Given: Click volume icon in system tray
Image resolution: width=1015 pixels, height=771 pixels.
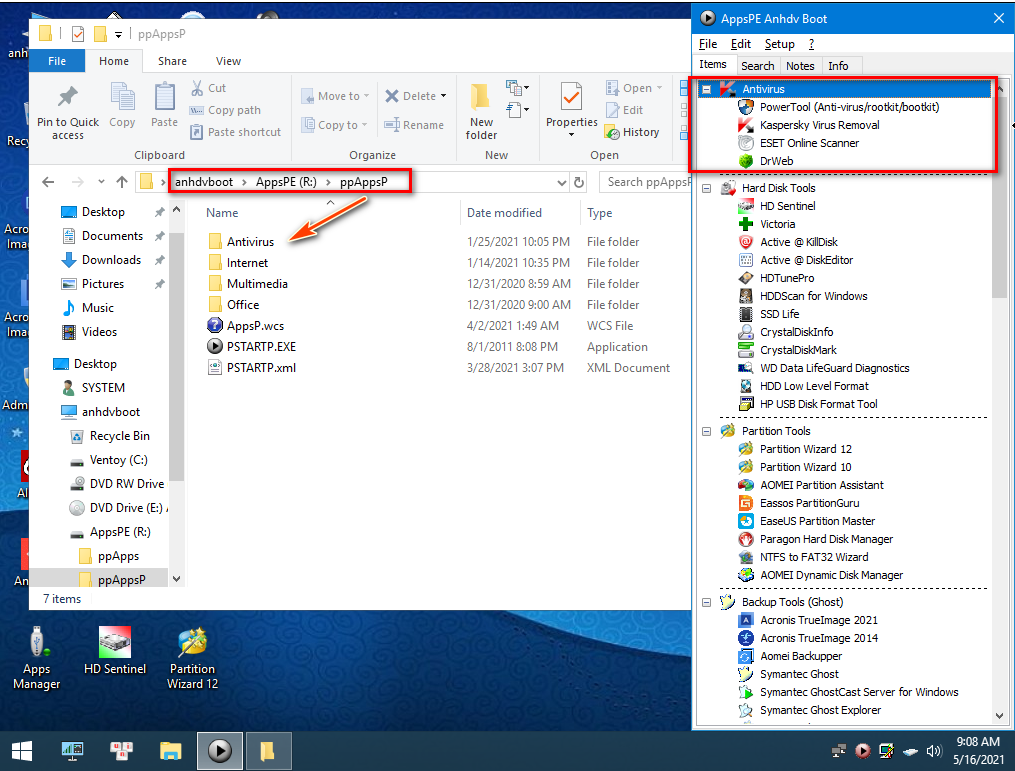Looking at the screenshot, I should pos(933,751).
